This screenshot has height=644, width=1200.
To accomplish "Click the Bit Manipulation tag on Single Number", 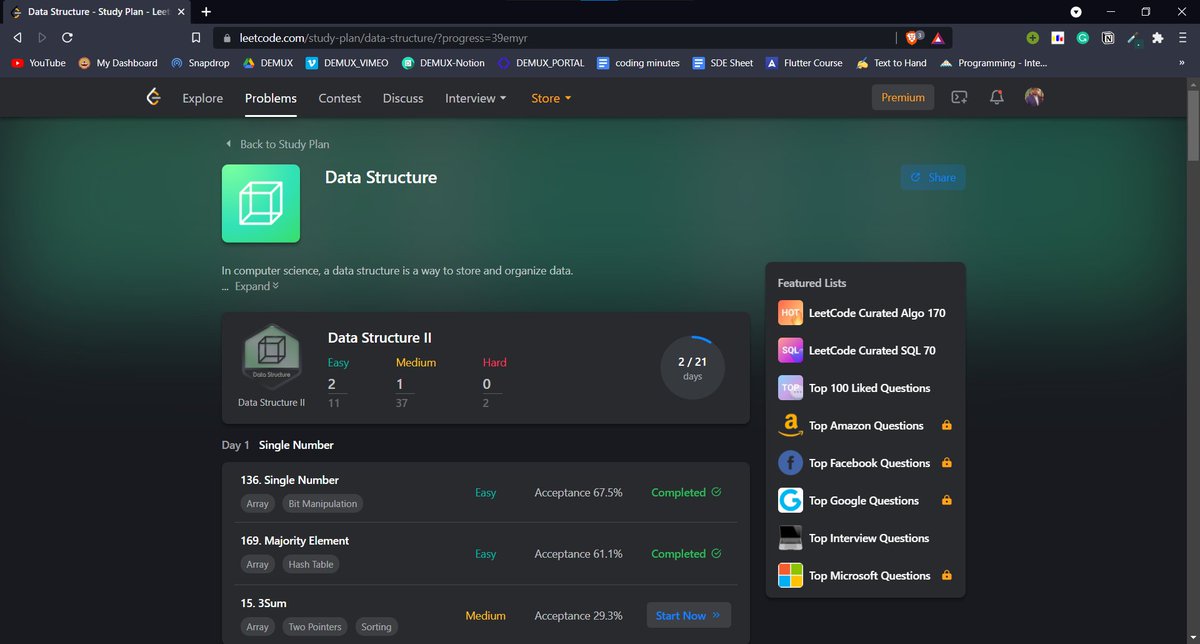I will click(x=322, y=503).
